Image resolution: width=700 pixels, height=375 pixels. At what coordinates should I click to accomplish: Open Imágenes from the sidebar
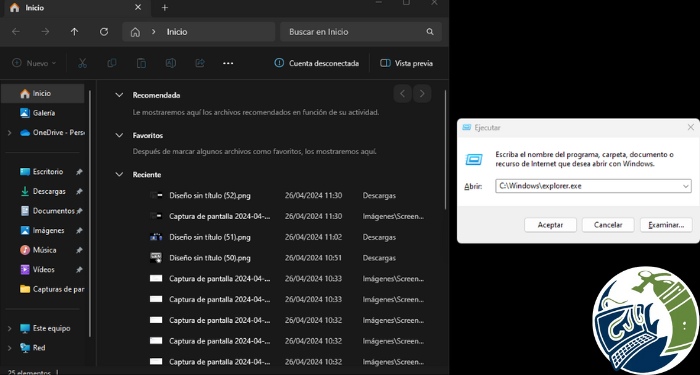(48, 230)
